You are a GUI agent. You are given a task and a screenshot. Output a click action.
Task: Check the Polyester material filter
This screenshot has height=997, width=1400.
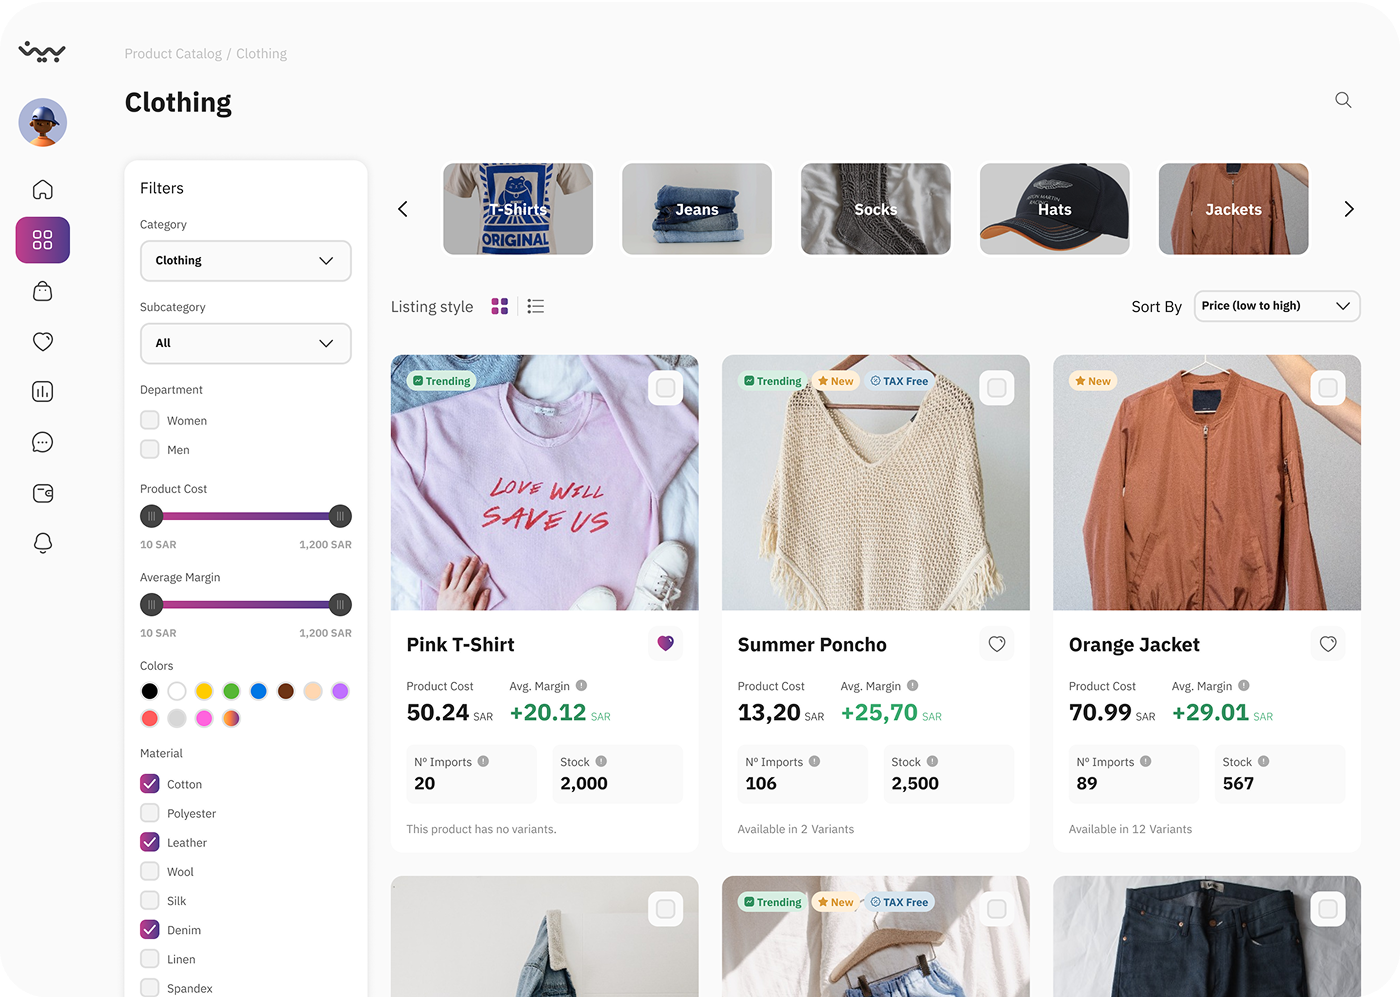pos(150,812)
